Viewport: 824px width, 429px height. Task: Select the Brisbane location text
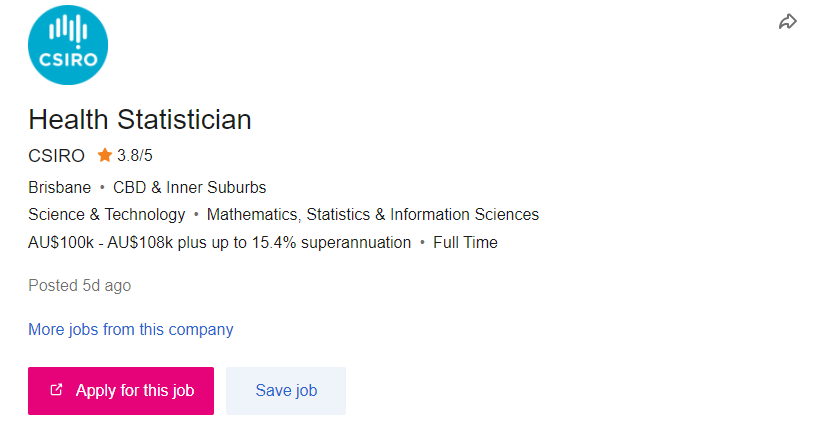[59, 187]
